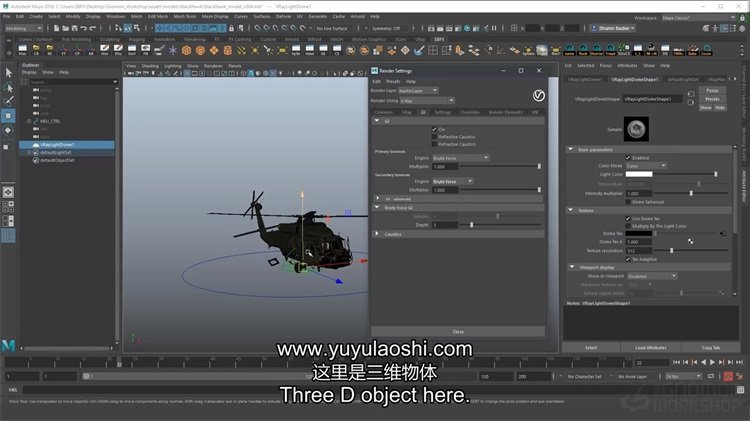Click the Save Scene disk icon
The image size is (750, 421).
tap(75, 28)
